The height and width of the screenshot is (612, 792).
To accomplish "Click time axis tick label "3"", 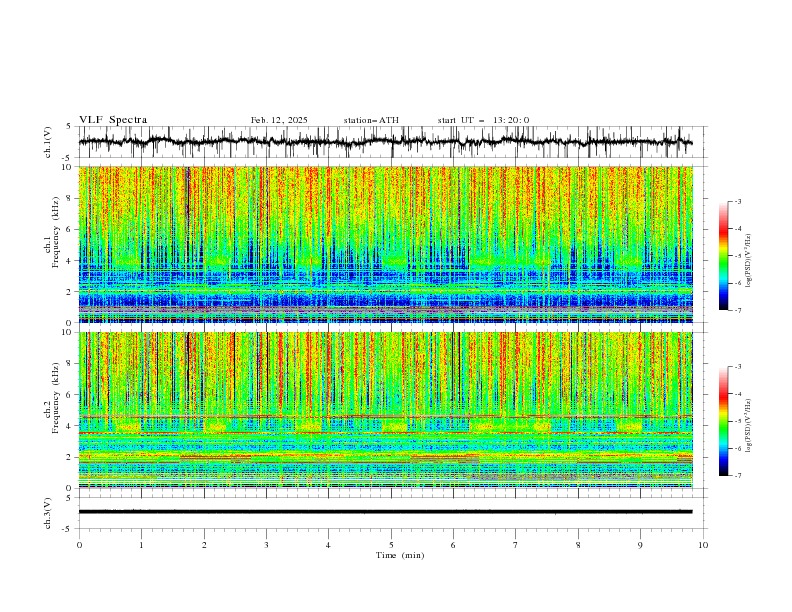I will [x=266, y=545].
